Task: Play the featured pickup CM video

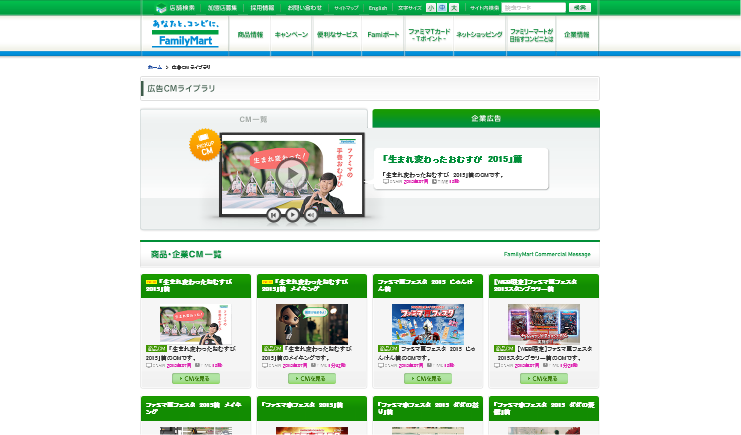Action: pyautogui.click(x=292, y=174)
